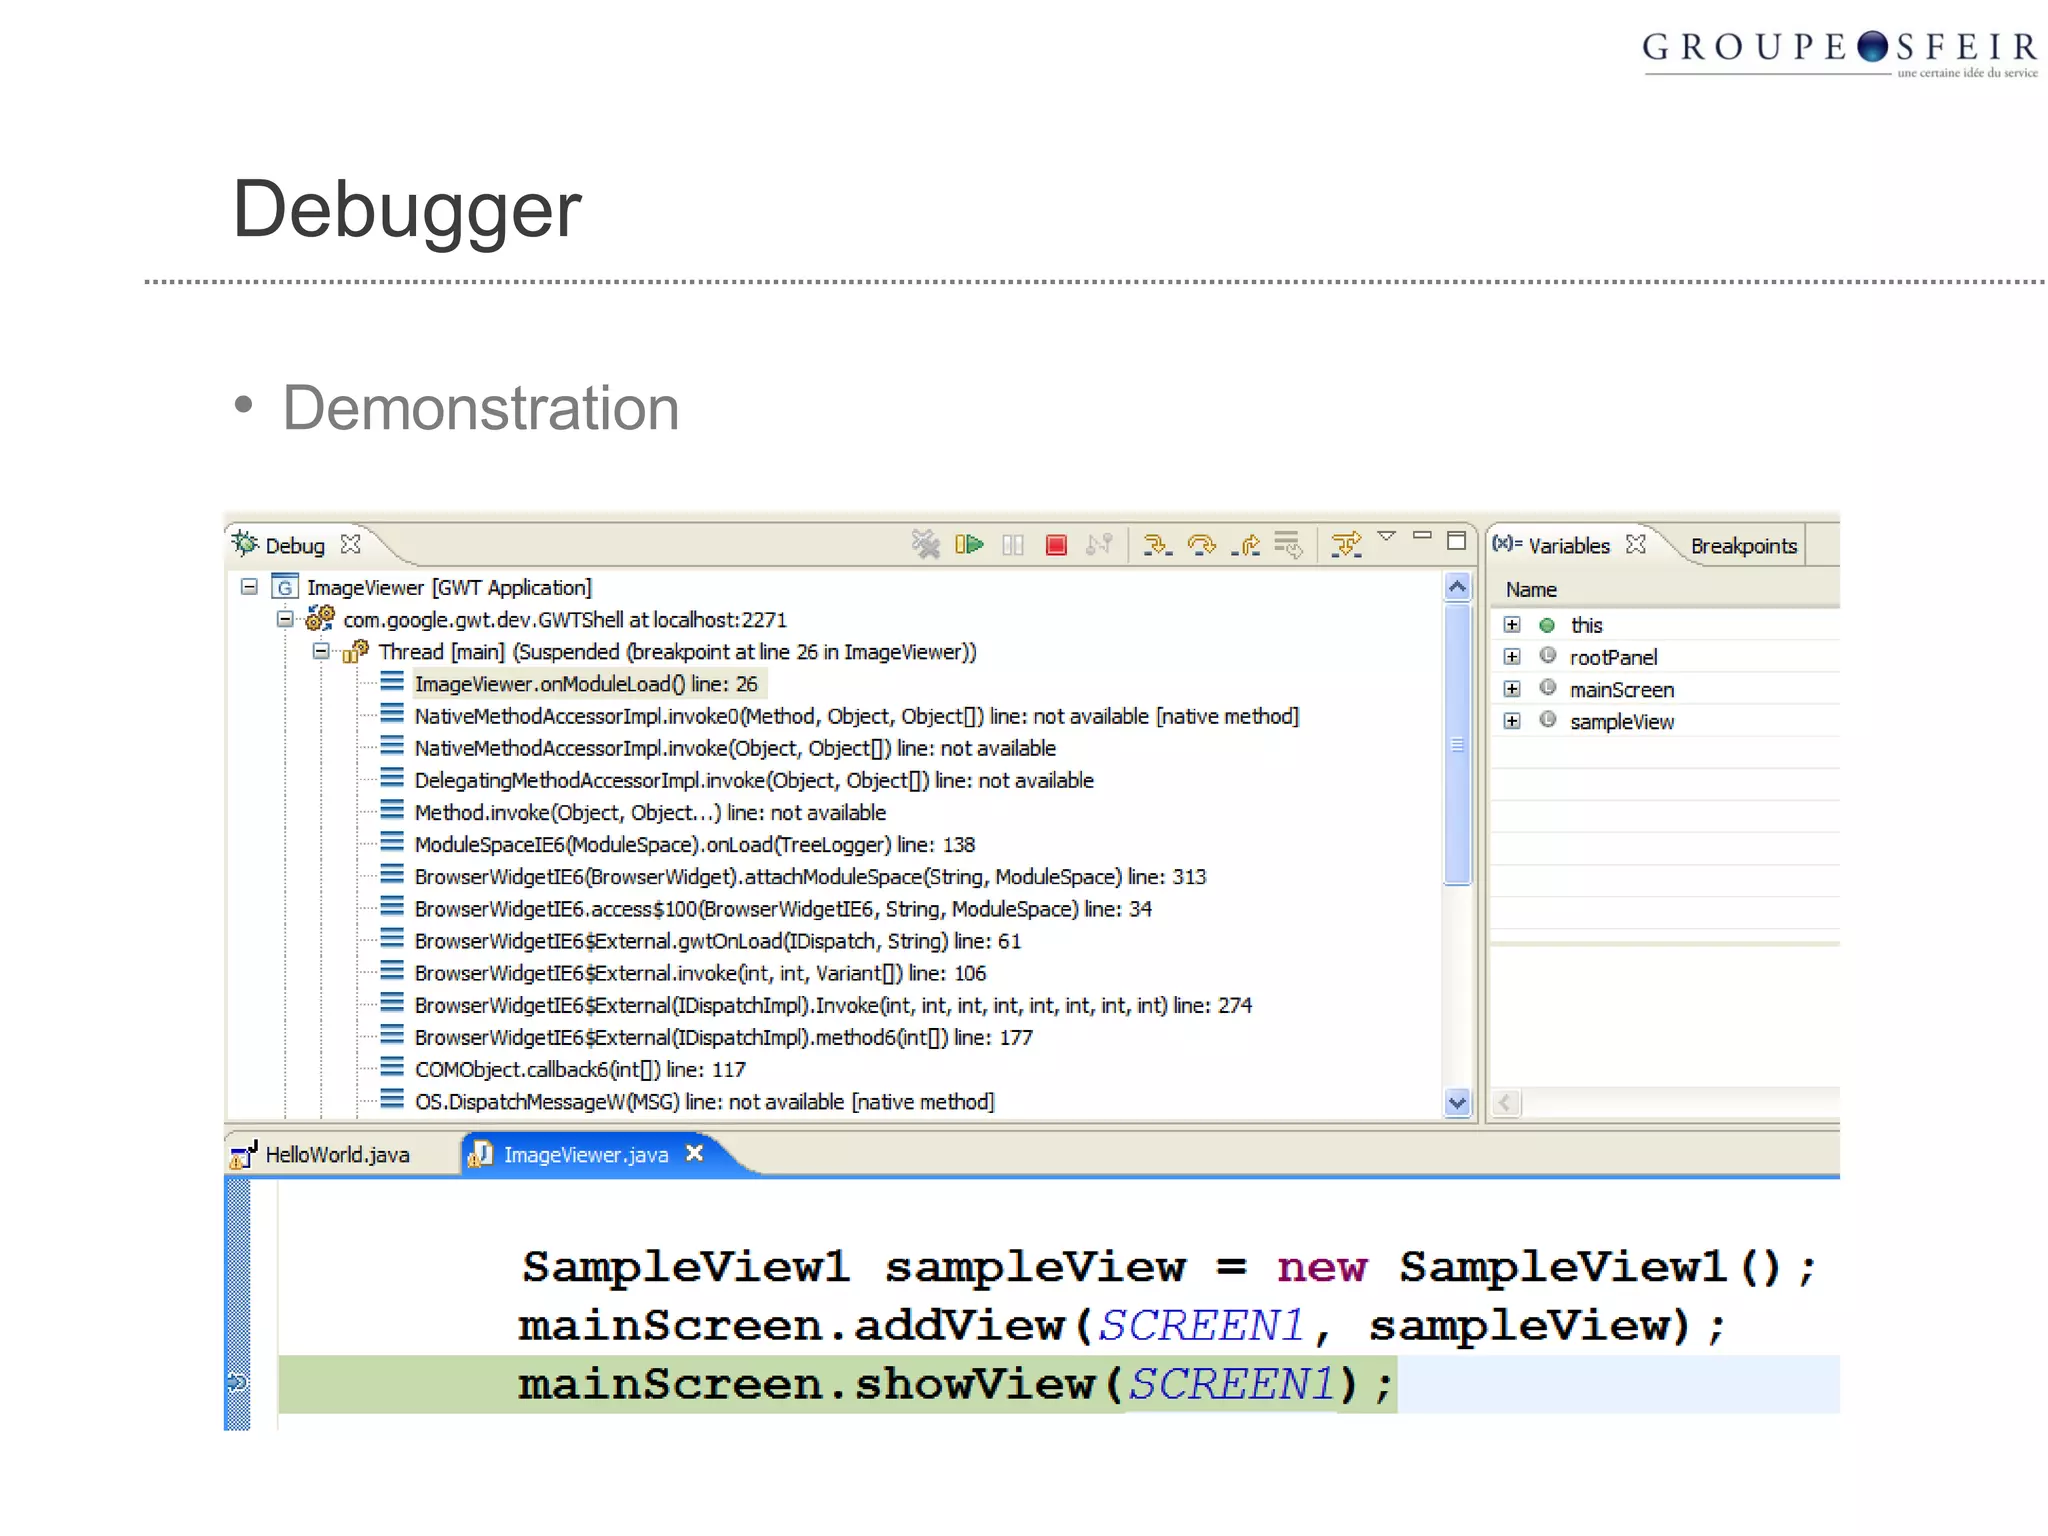
Task: Click highlighted mainScreen.showView(SCREEN1) code line
Action: pos(955,1385)
